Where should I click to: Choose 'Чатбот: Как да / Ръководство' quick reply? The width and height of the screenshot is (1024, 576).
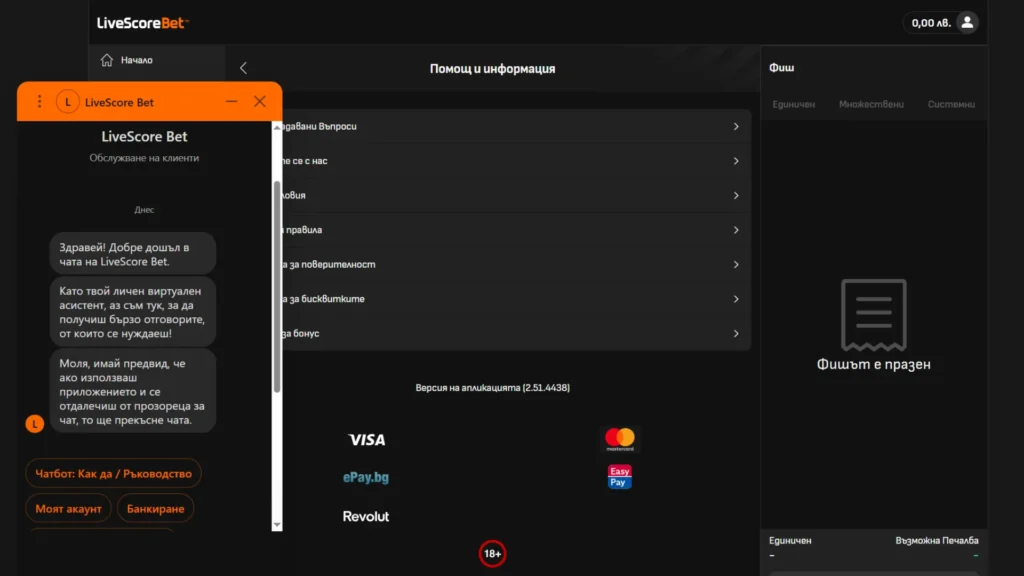114,473
